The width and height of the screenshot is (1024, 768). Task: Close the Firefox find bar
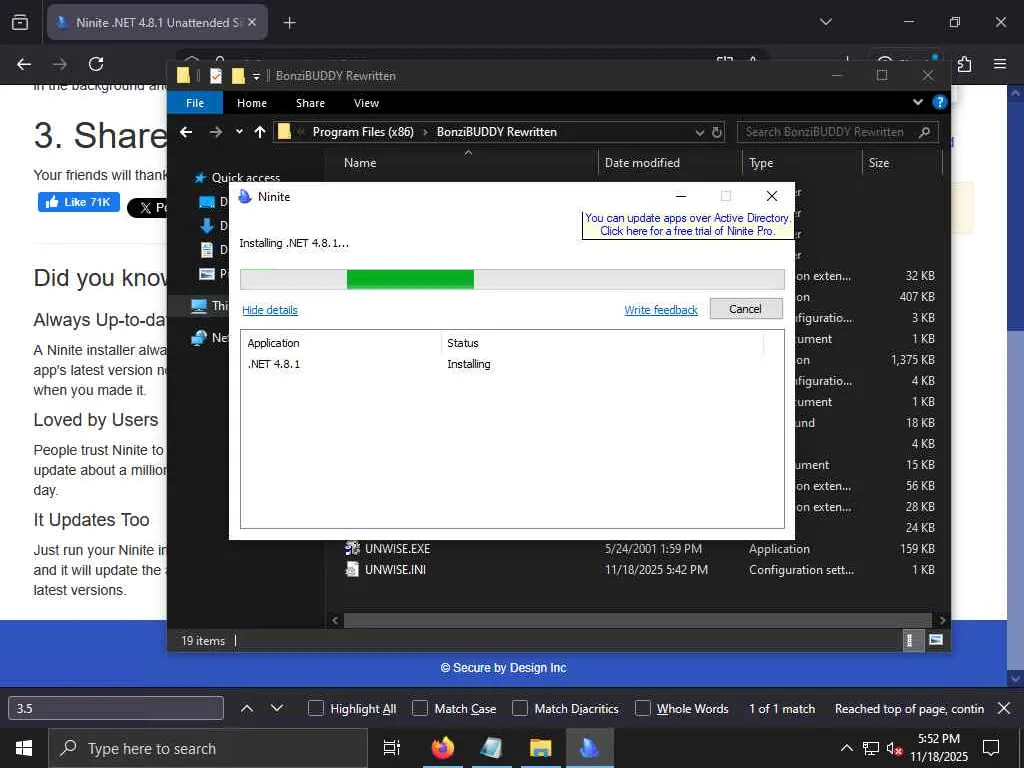coord(1004,708)
